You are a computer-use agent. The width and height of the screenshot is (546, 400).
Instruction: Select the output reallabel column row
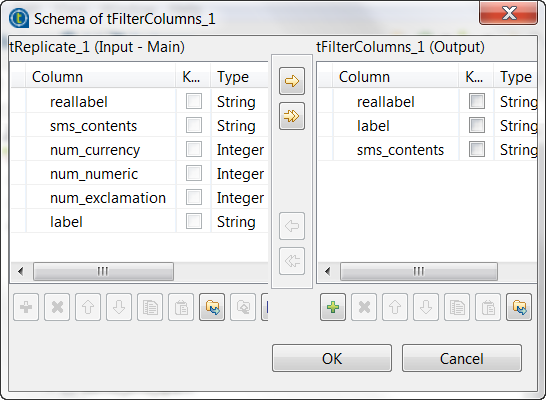click(x=428, y=102)
